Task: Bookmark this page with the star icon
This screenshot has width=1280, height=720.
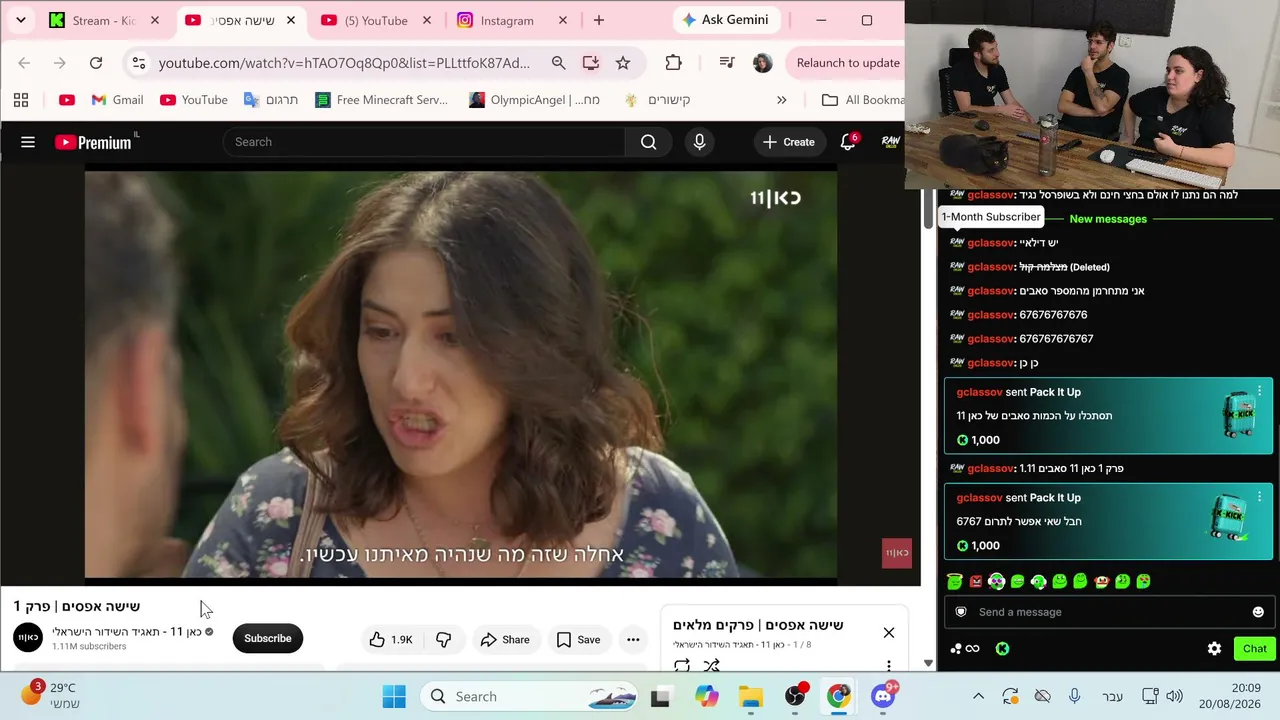Action: coord(623,63)
